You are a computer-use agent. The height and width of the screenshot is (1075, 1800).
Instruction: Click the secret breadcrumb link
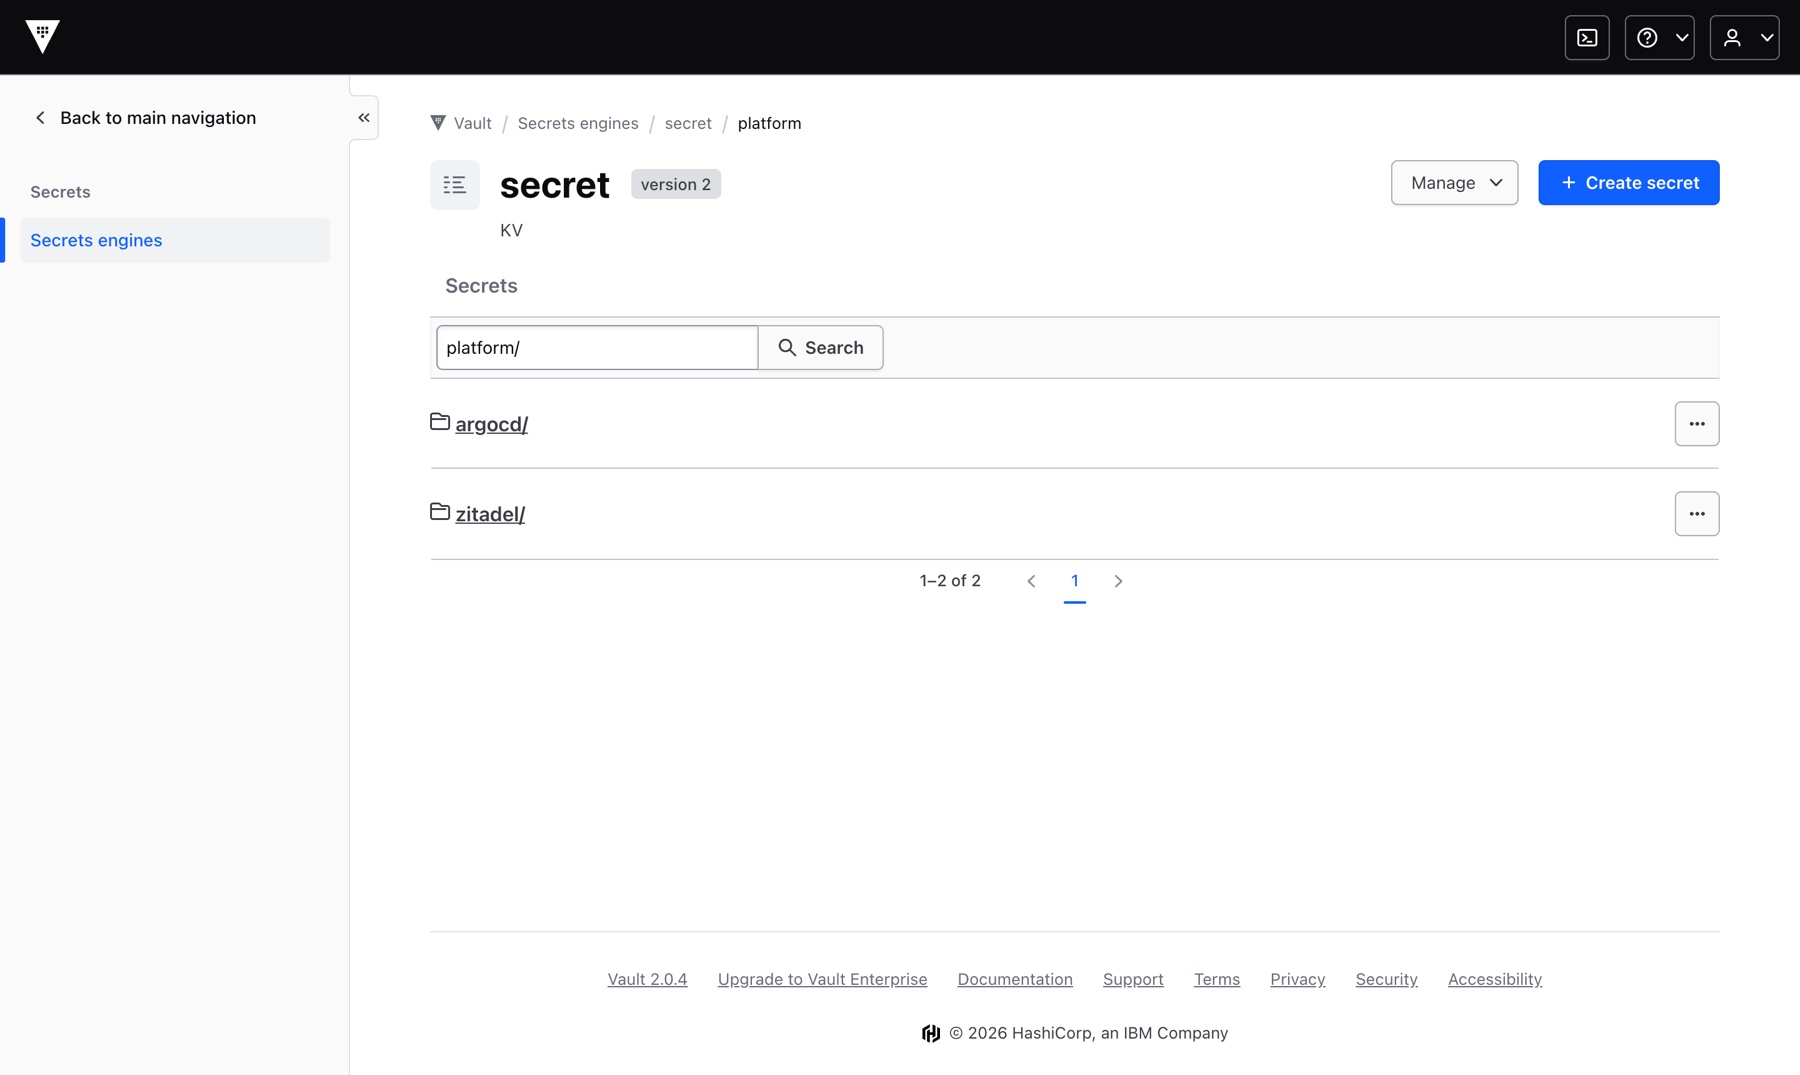pyautogui.click(x=688, y=123)
